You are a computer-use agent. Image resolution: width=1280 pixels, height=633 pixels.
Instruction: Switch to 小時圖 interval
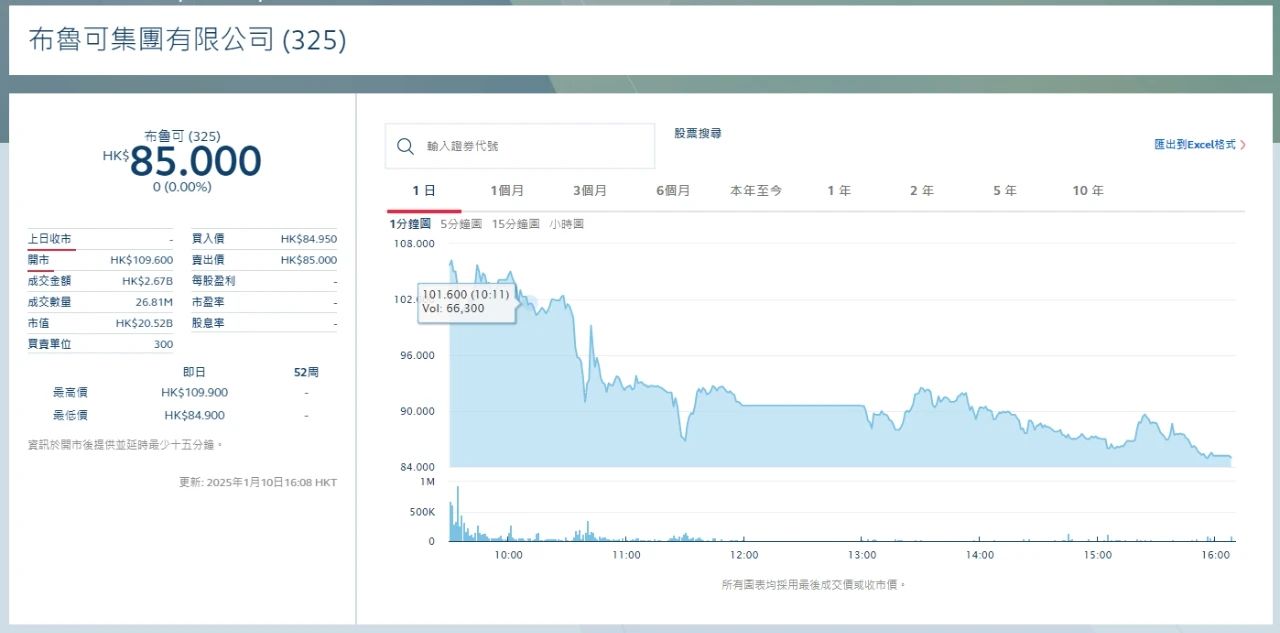[566, 224]
